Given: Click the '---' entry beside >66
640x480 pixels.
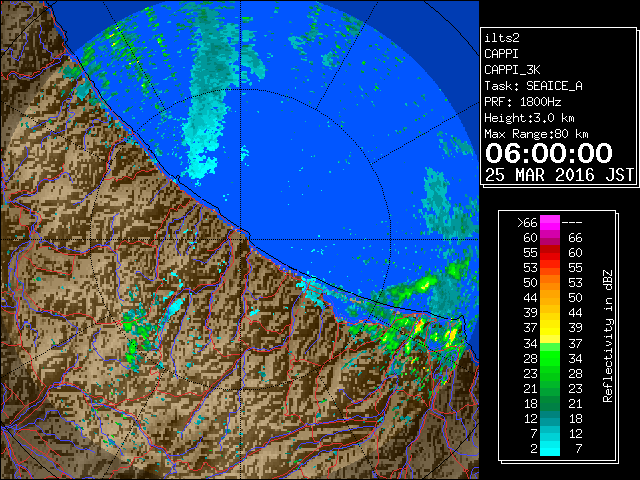Looking at the screenshot, I should pos(572,223).
